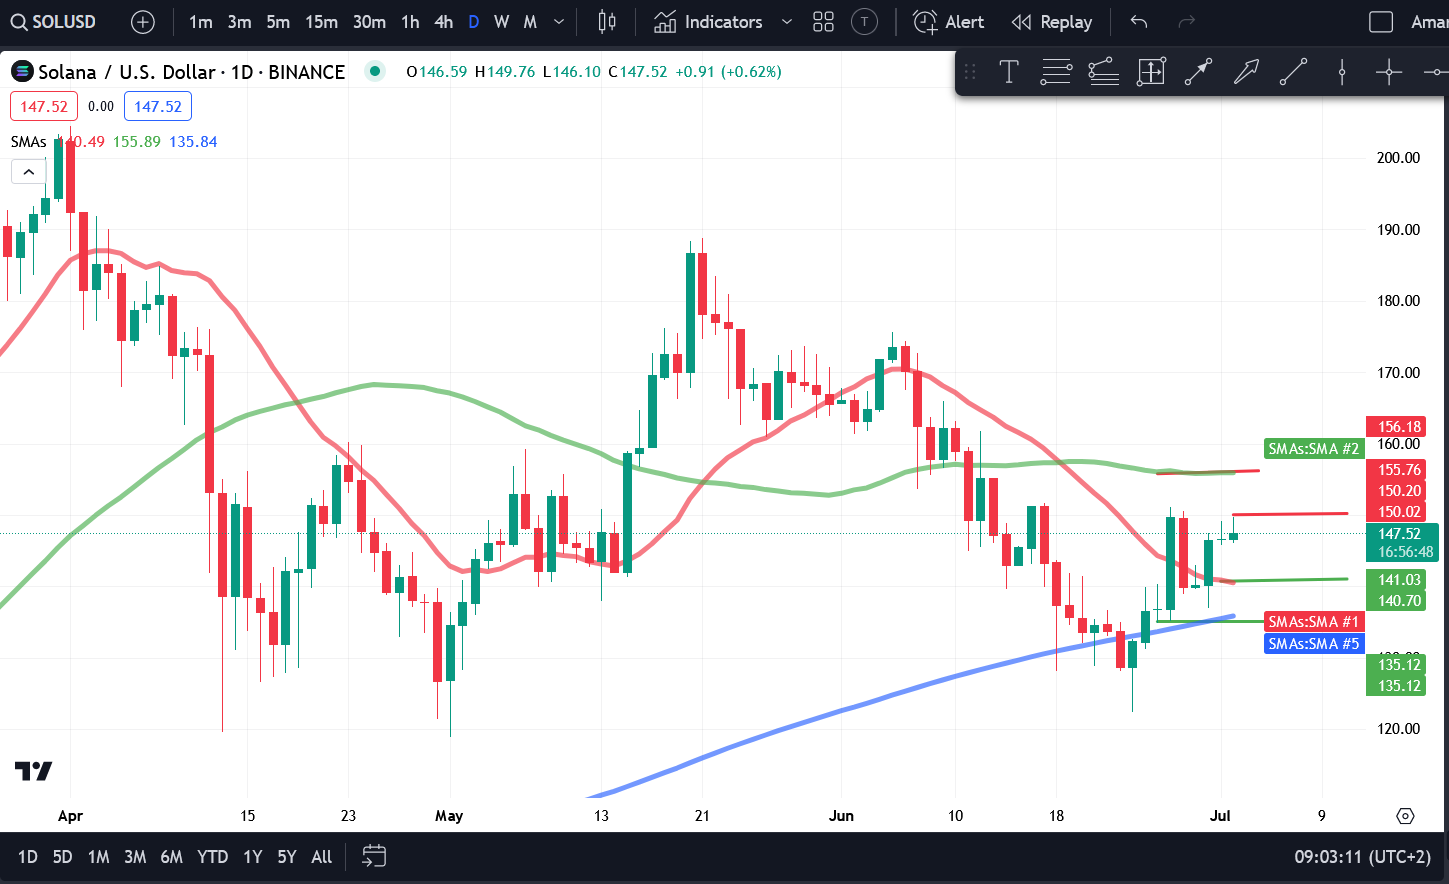The height and width of the screenshot is (884, 1449).
Task: Set range to 6M
Action: 172,857
